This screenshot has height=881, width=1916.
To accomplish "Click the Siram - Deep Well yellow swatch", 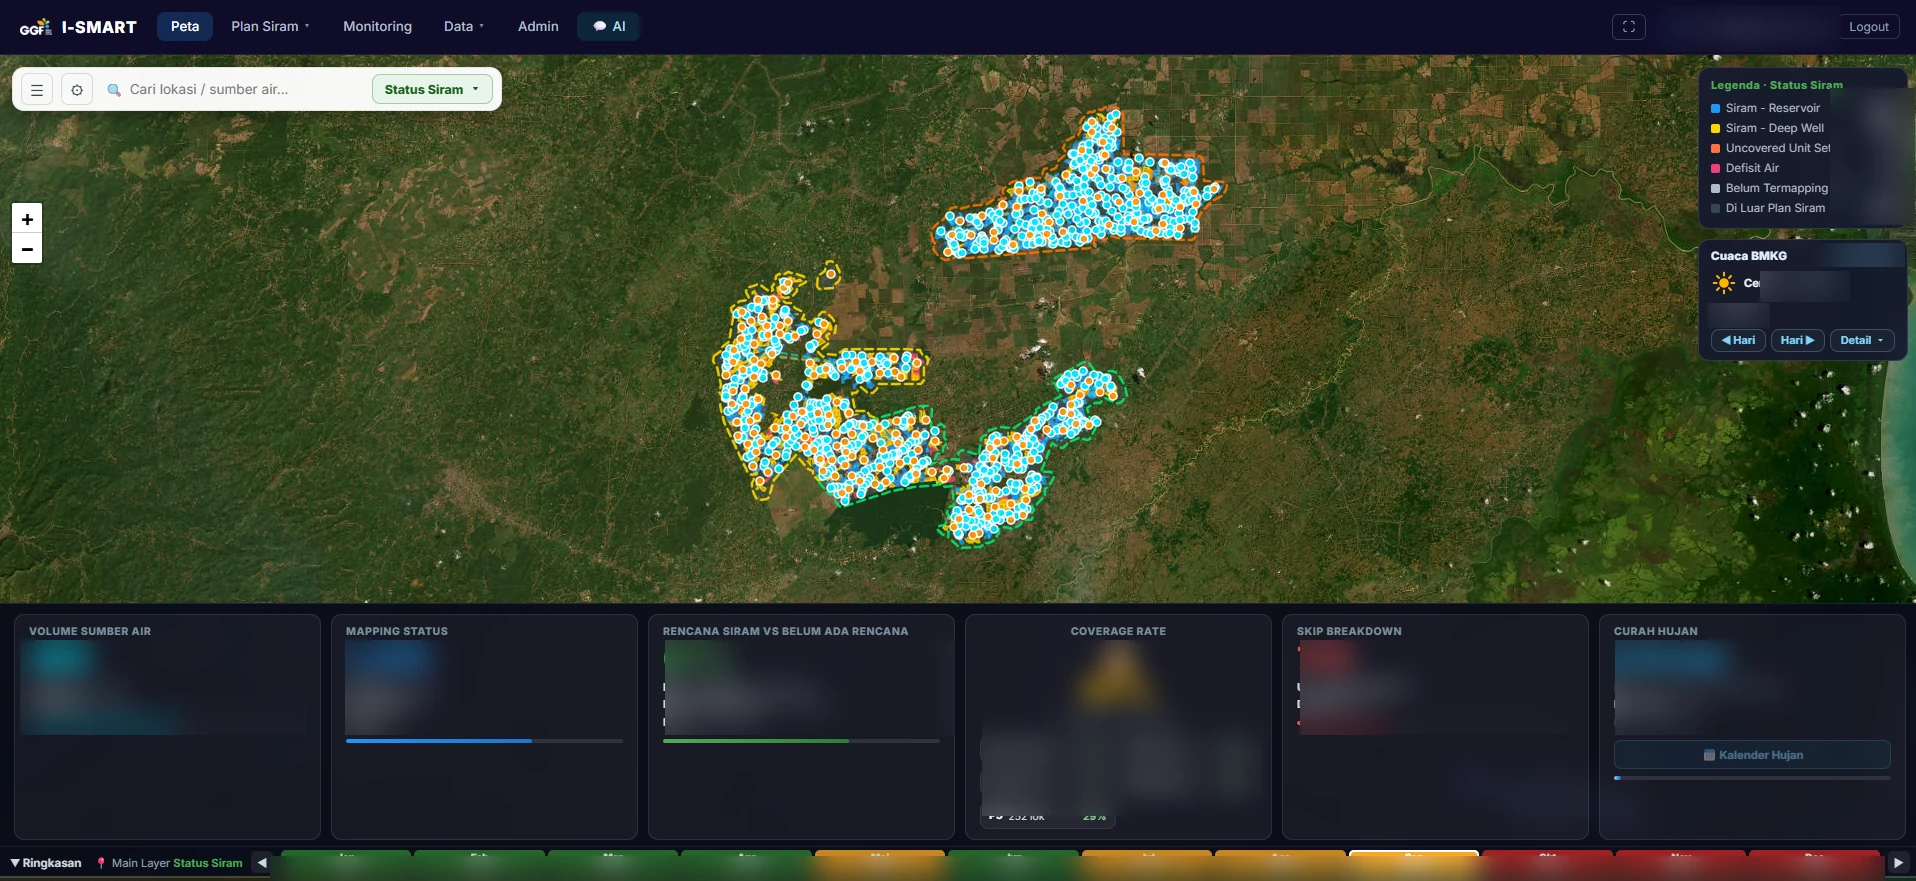I will click(x=1716, y=128).
